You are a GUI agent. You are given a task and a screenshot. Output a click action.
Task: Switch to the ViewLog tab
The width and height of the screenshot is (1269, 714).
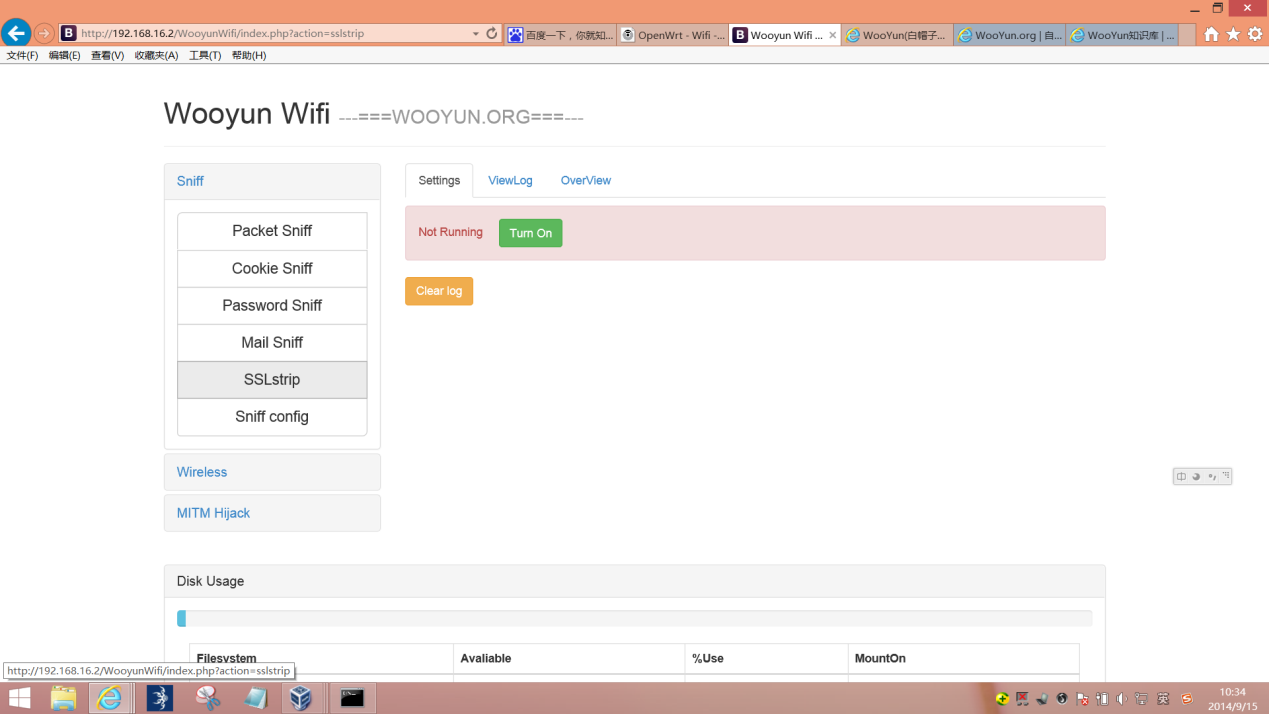510,181
